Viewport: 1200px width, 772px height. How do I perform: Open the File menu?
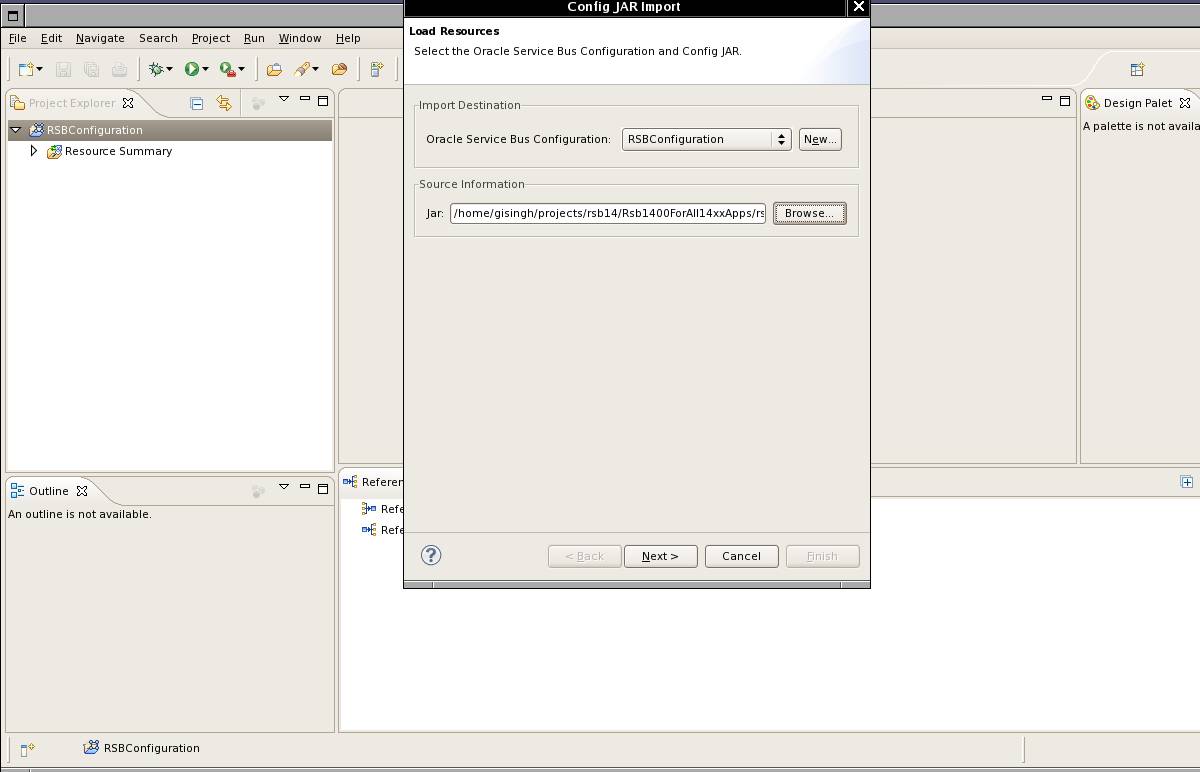click(18, 38)
